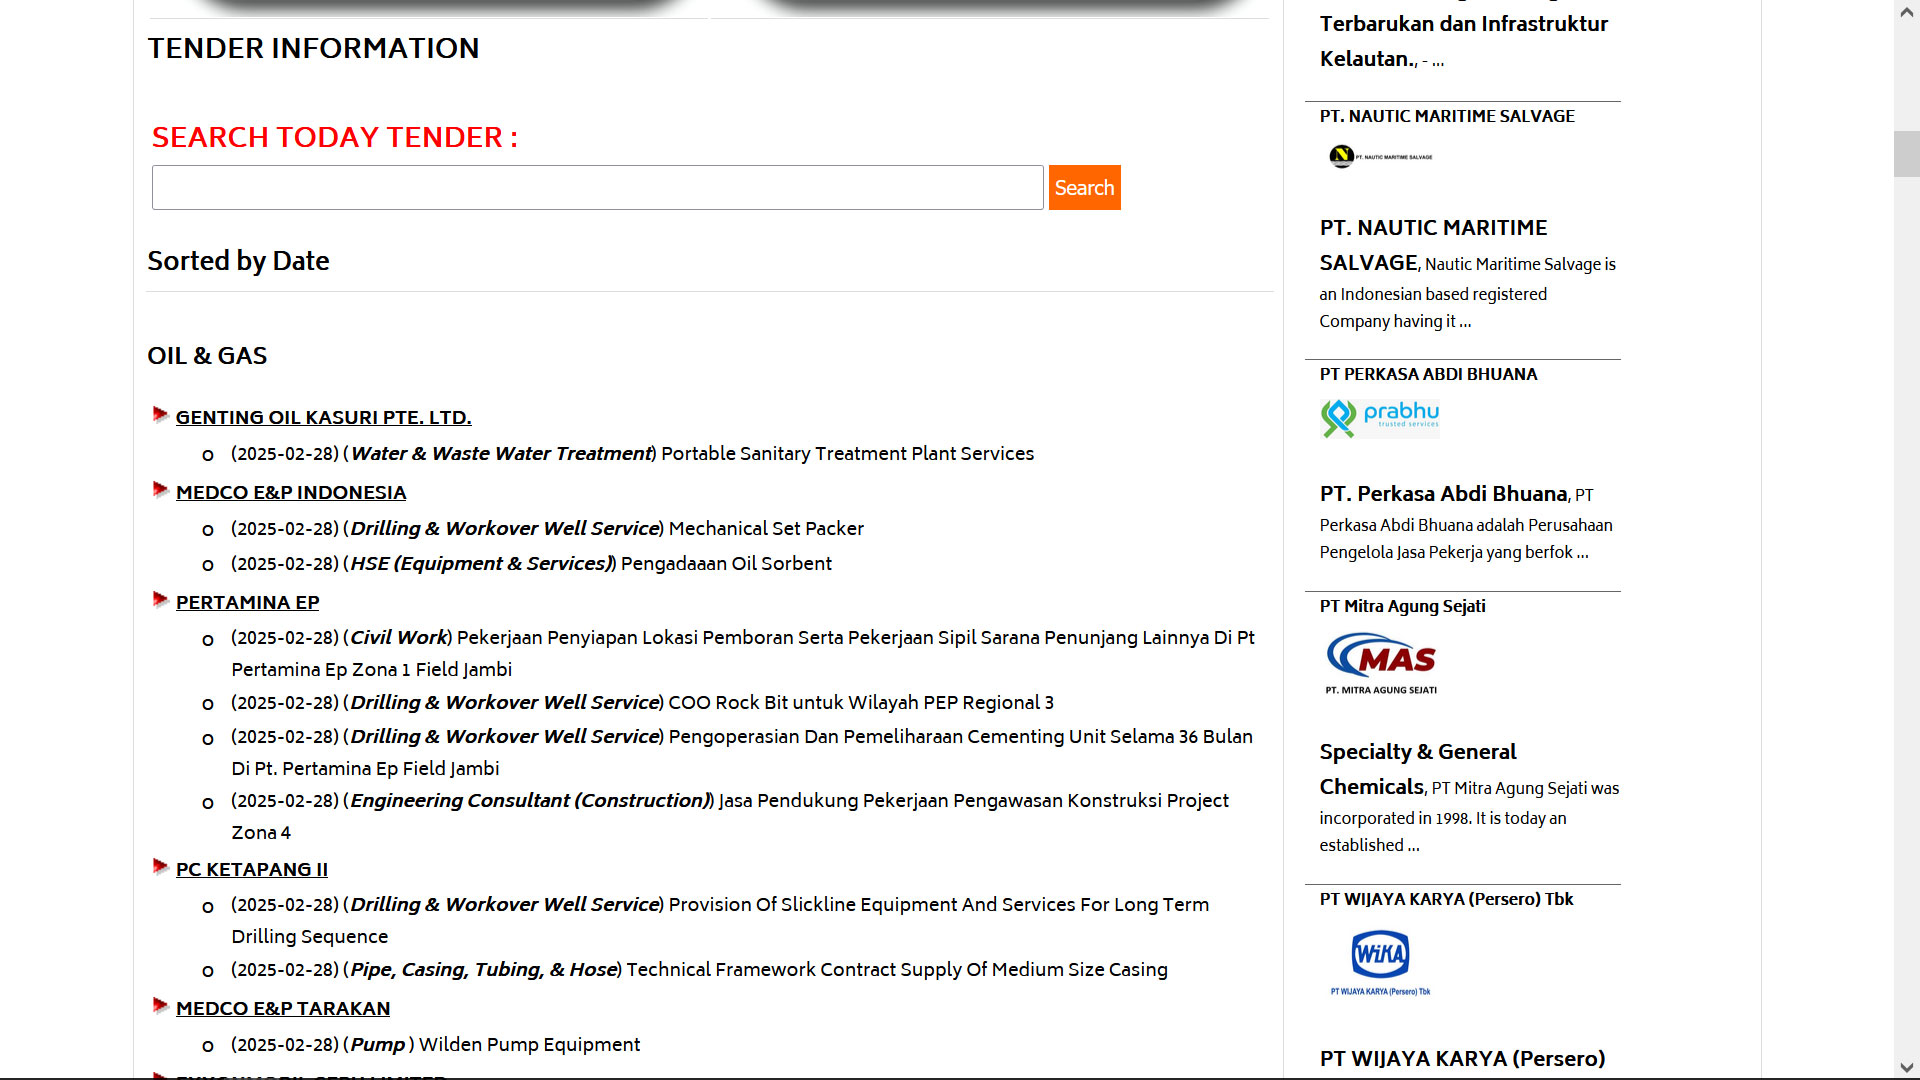The width and height of the screenshot is (1920, 1080).
Task: Open PERTAMINA EP company link
Action: pyautogui.click(x=247, y=603)
